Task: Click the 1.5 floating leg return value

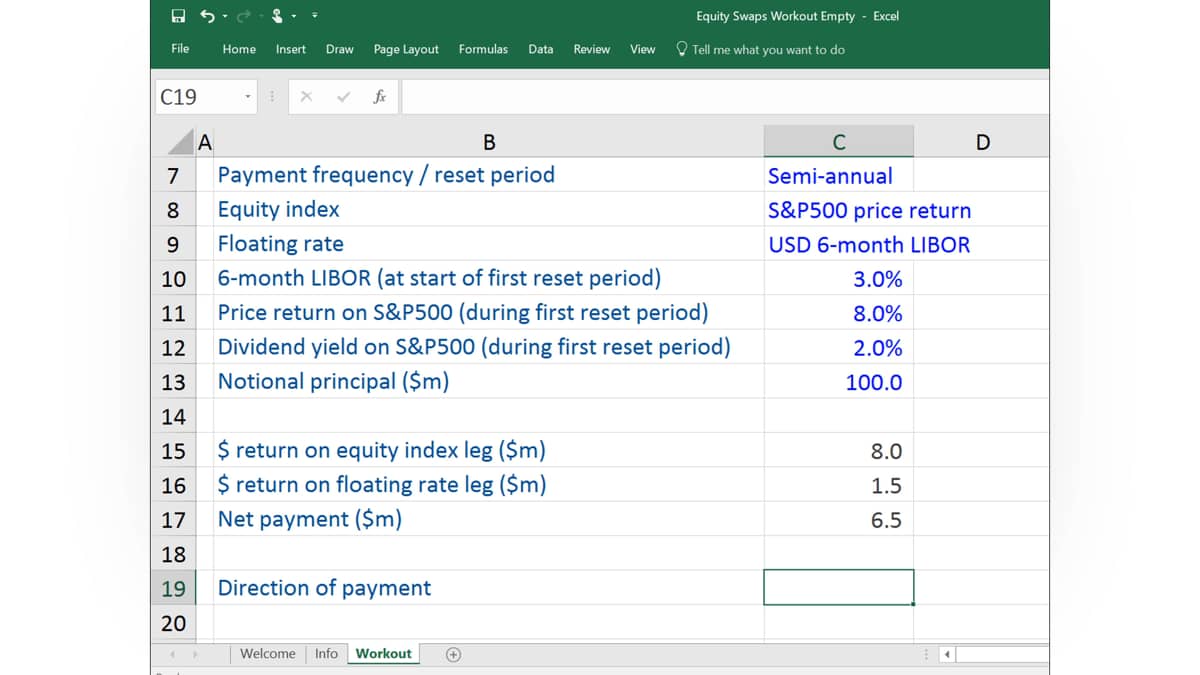Action: tap(838, 486)
